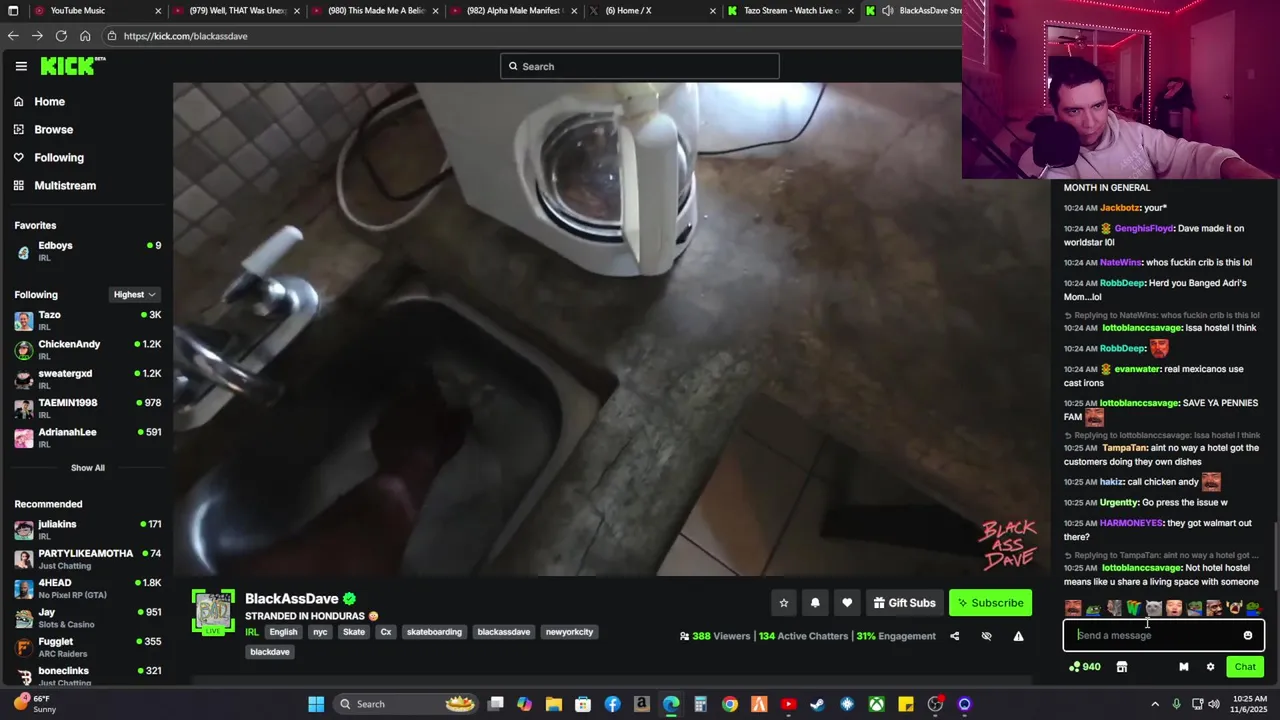Close the YouTube Music browser tab
The image size is (1280, 720).
pyautogui.click(x=158, y=11)
